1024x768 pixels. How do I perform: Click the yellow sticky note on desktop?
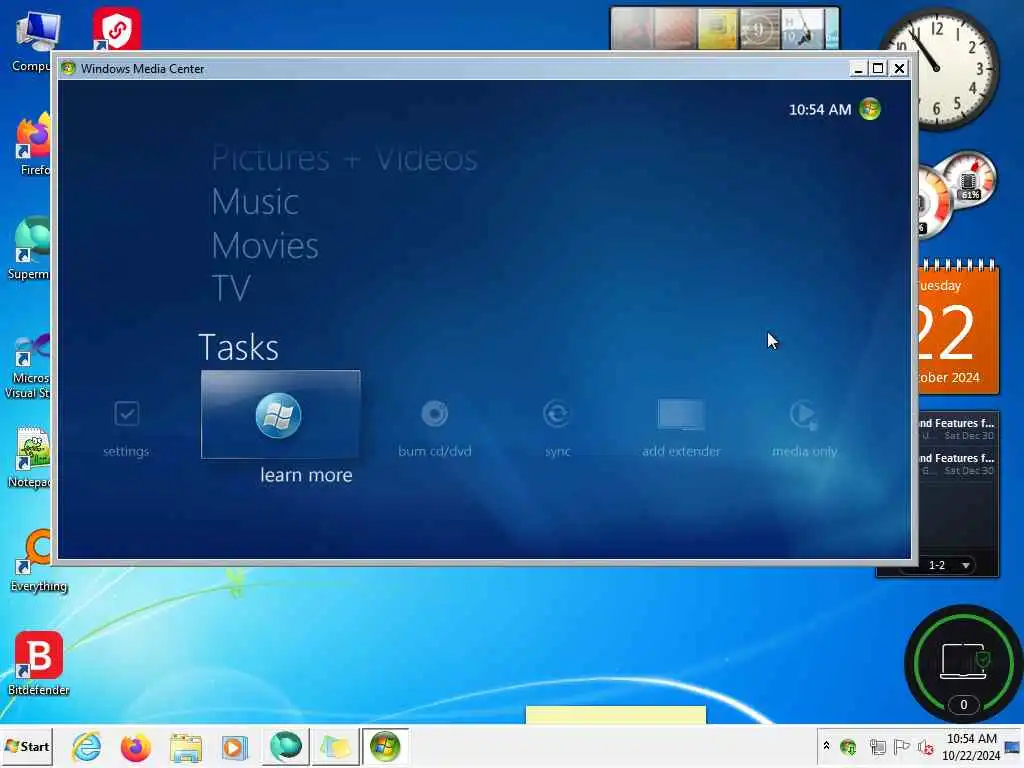click(615, 714)
